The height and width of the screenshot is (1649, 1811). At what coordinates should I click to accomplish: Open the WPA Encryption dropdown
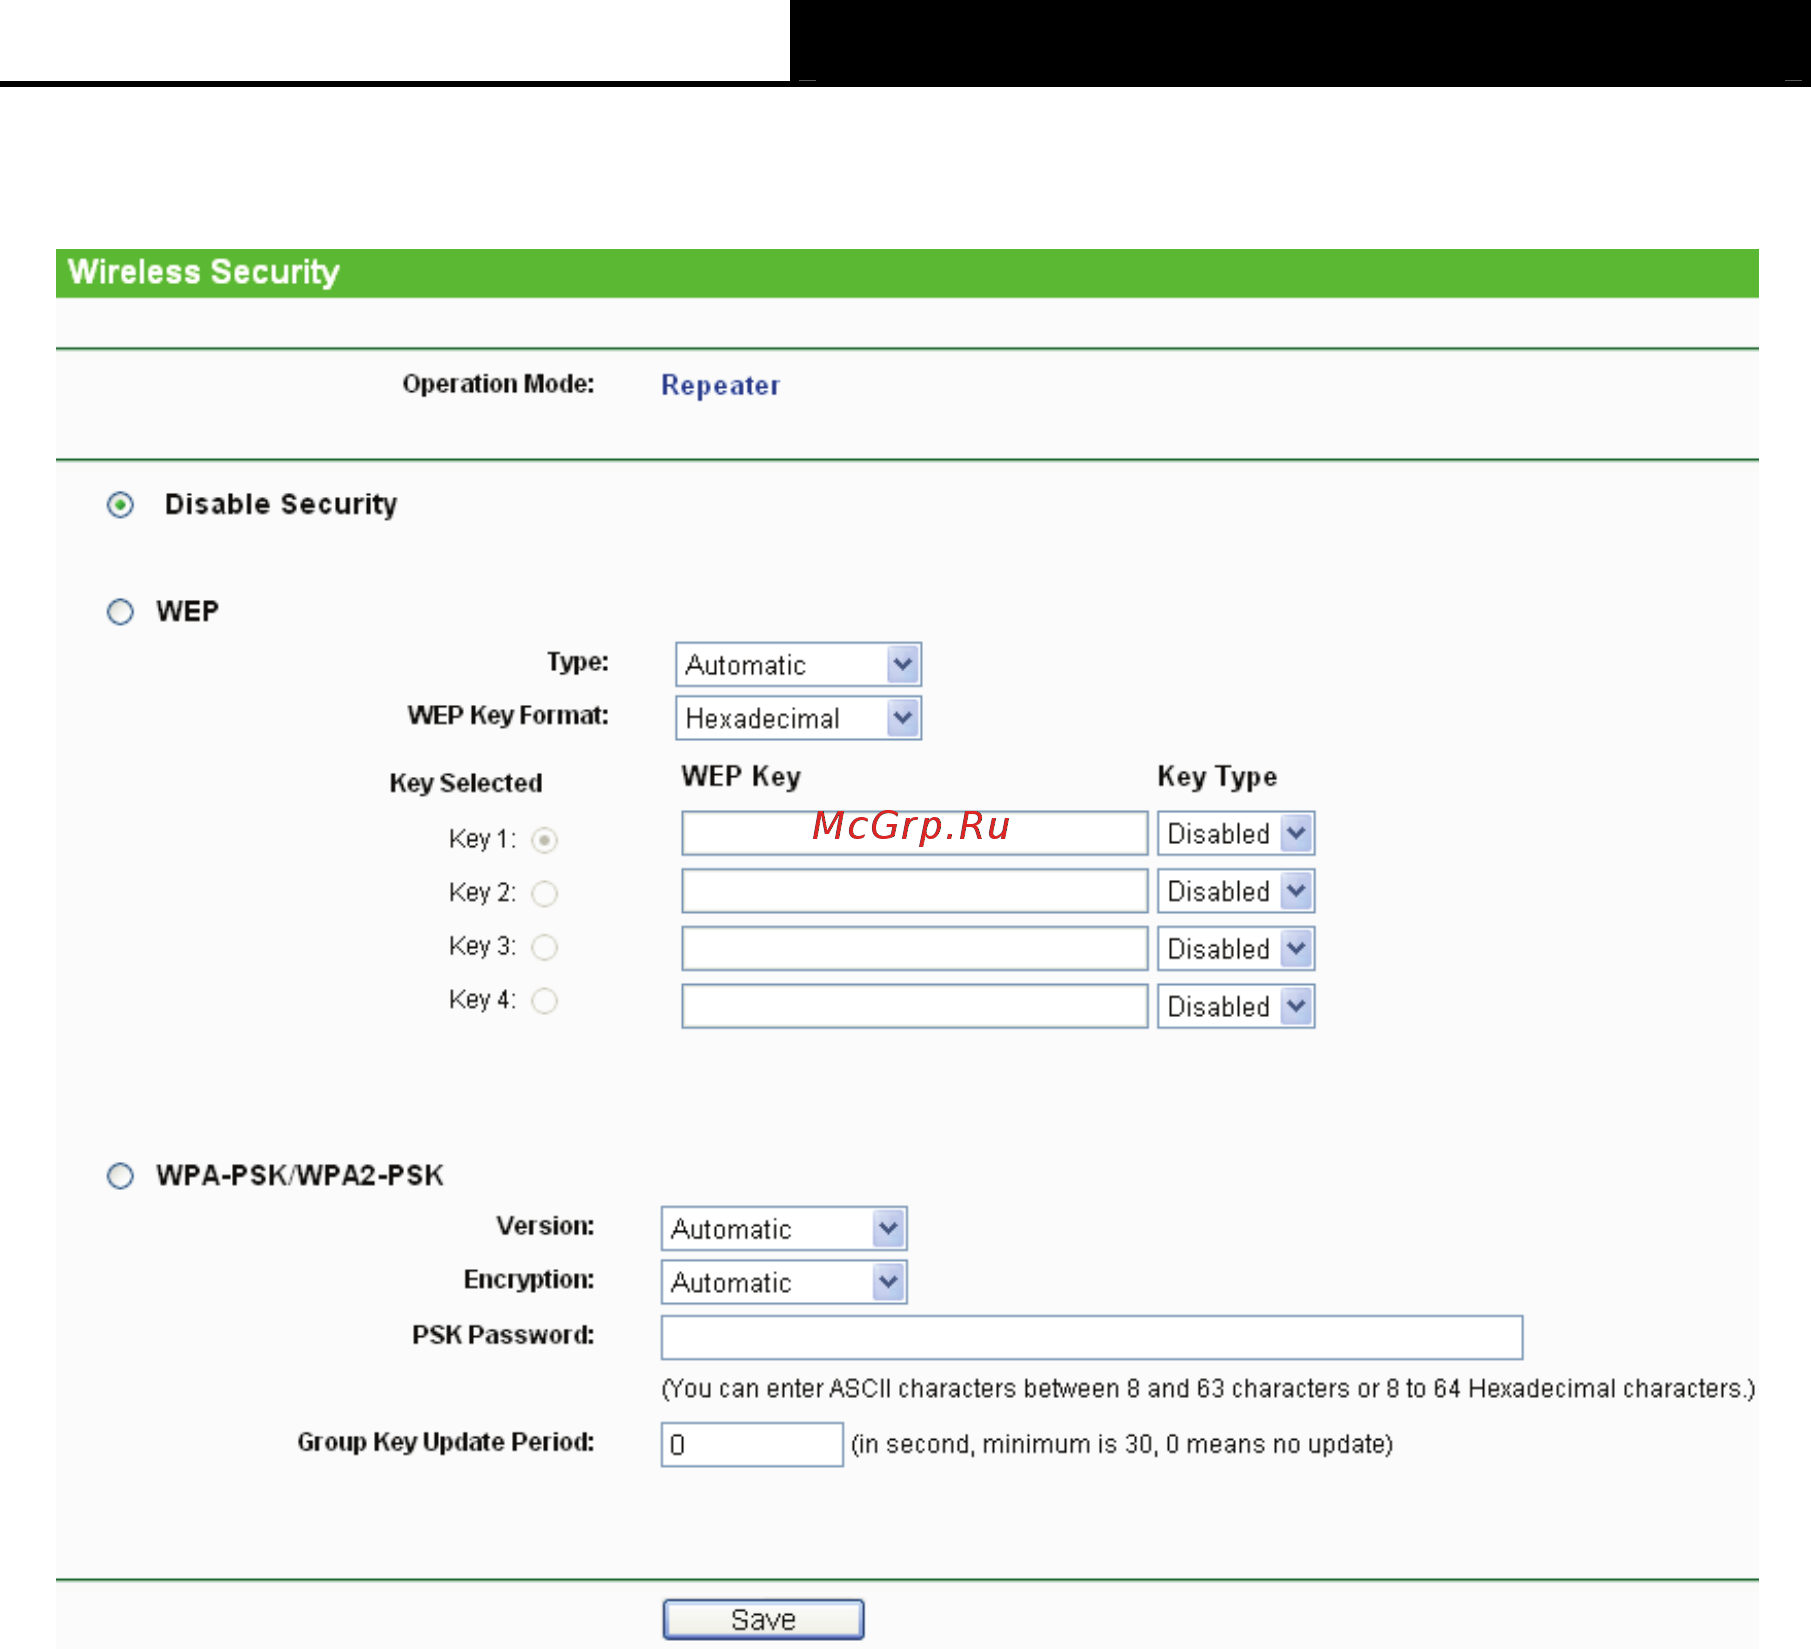click(784, 1282)
